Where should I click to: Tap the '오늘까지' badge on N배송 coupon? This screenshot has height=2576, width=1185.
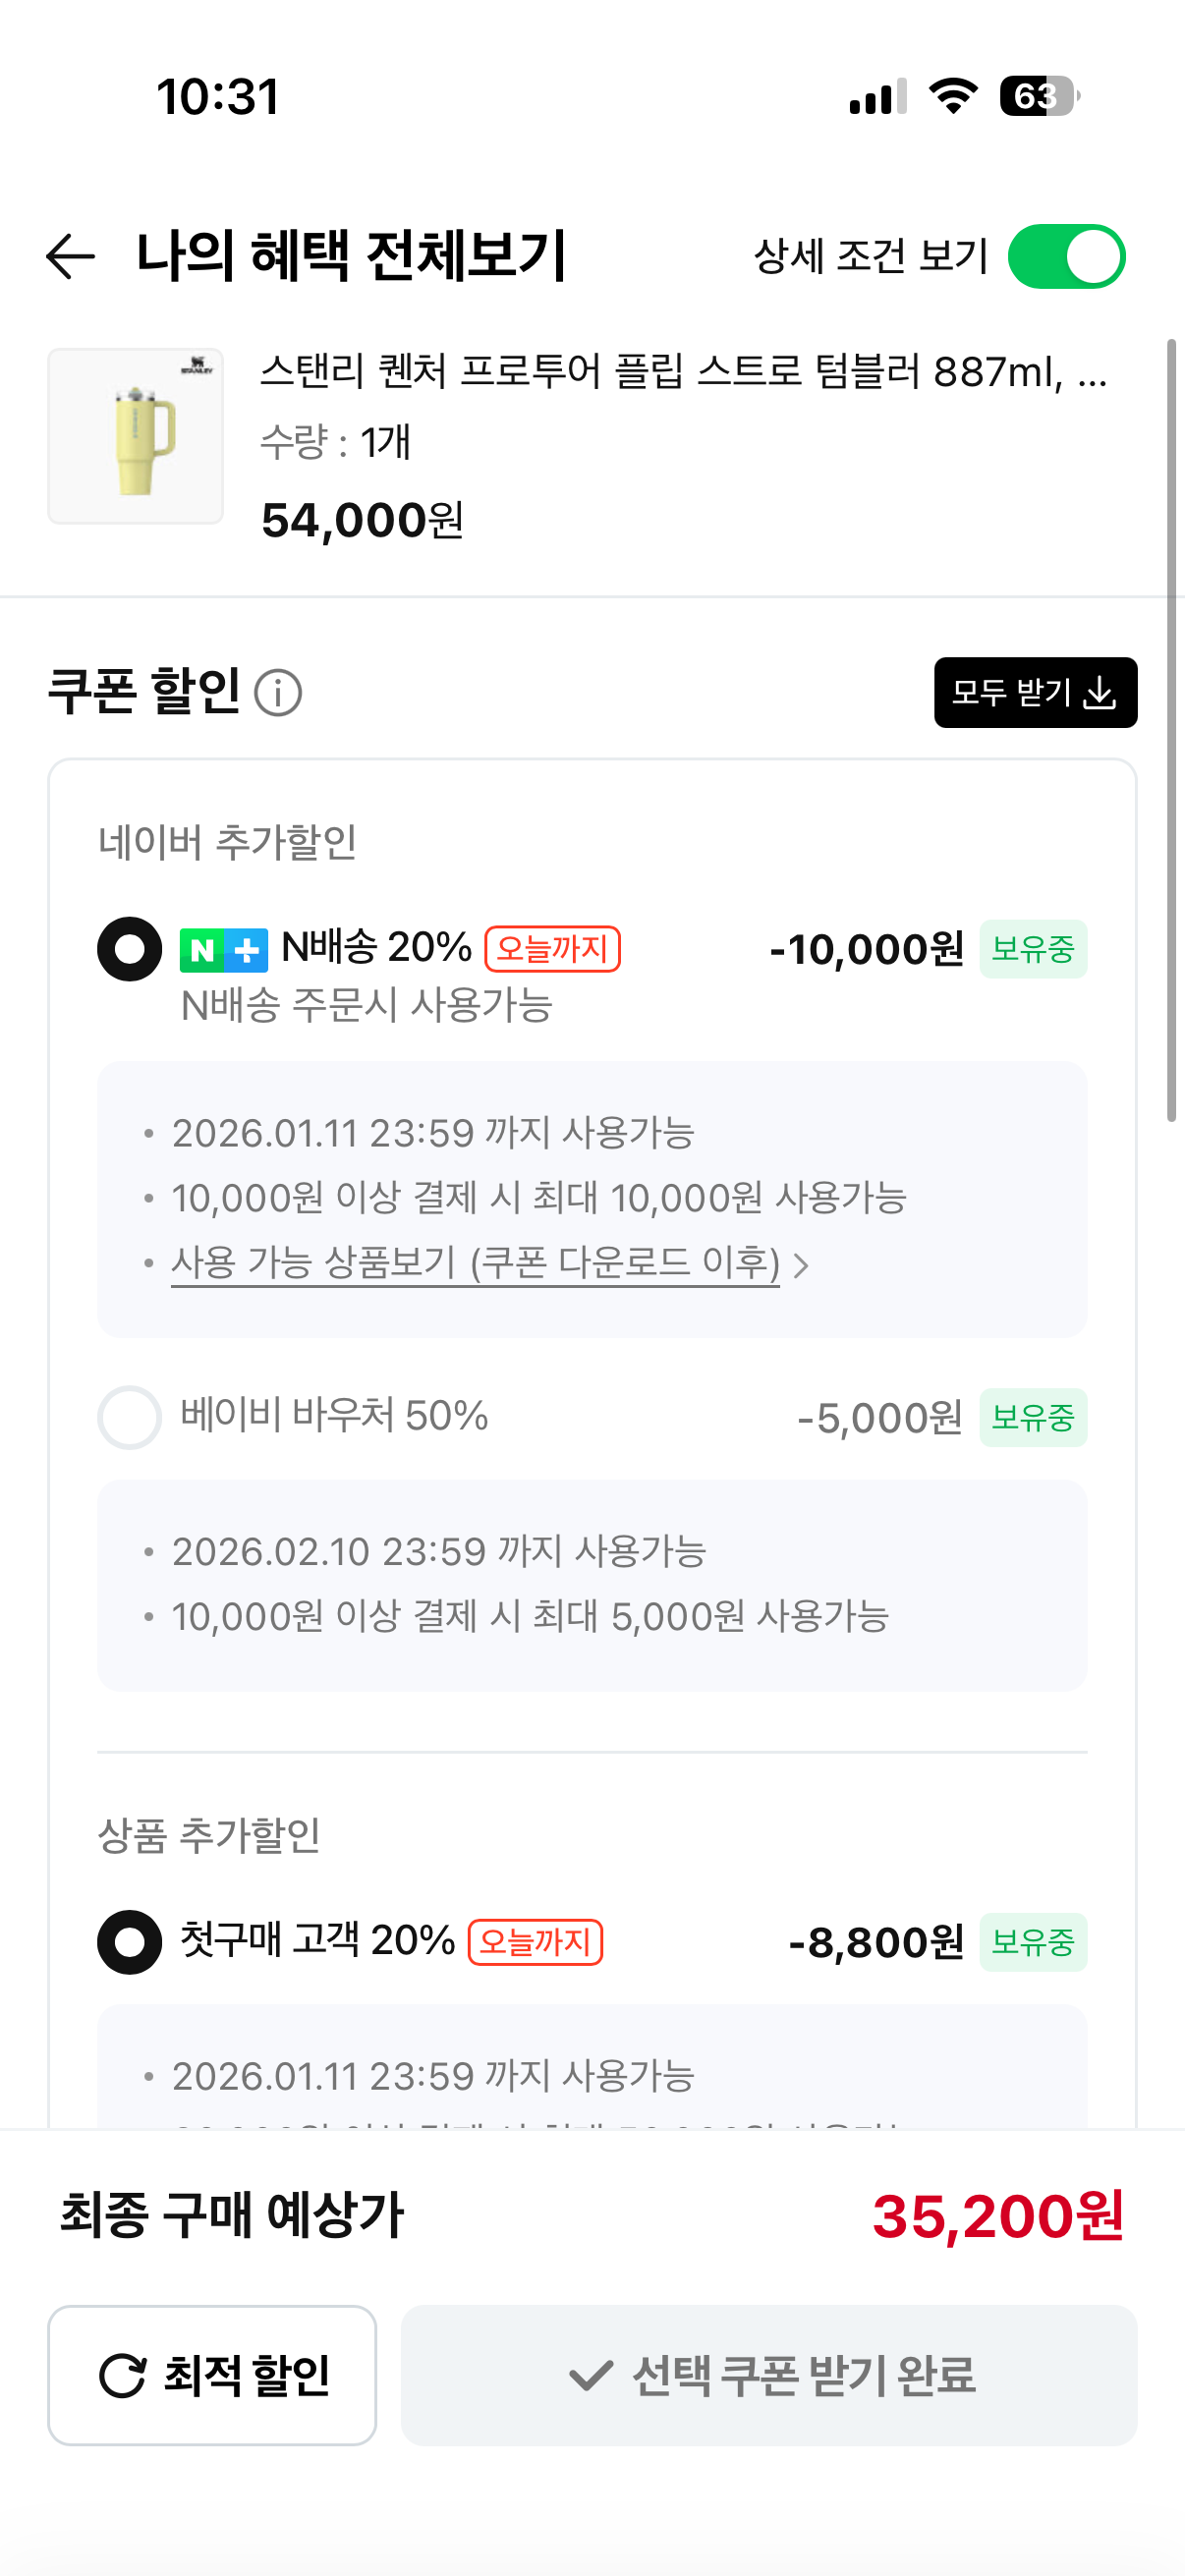click(x=552, y=949)
